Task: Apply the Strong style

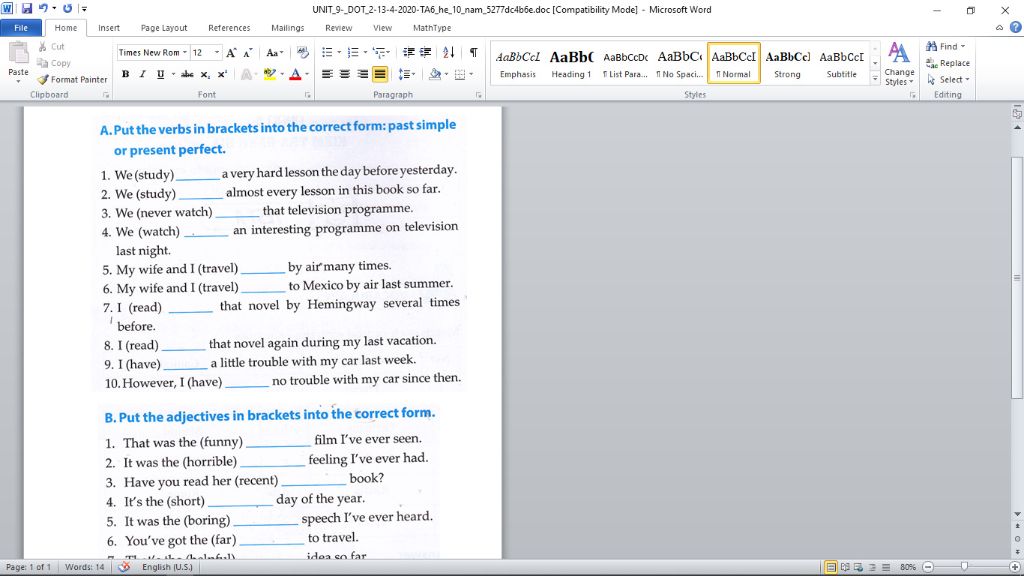Action: [x=787, y=64]
